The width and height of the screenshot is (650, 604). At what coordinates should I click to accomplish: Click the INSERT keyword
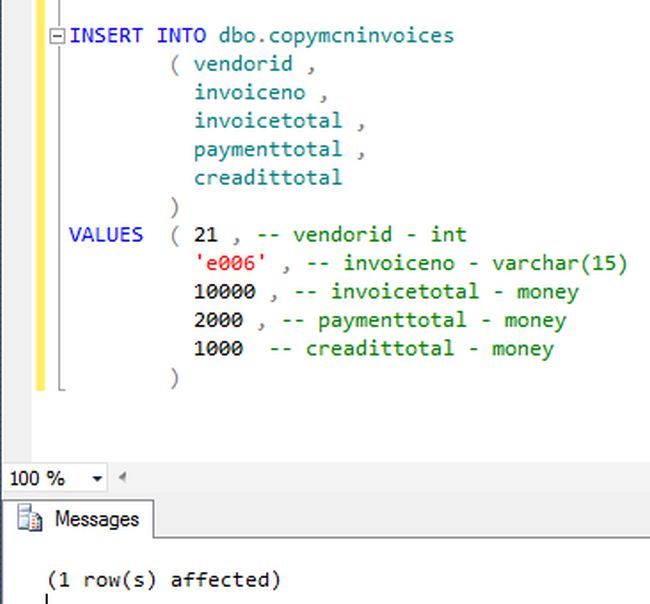click(106, 36)
